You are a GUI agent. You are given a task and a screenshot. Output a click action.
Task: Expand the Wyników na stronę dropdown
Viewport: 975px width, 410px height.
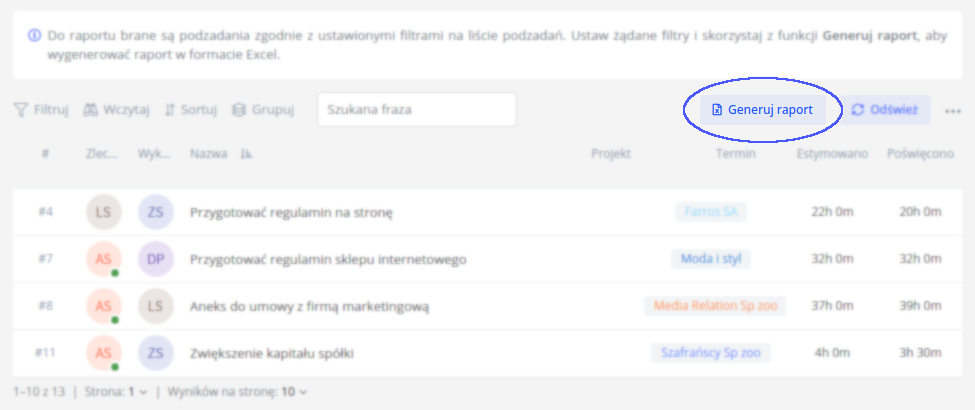(x=294, y=393)
